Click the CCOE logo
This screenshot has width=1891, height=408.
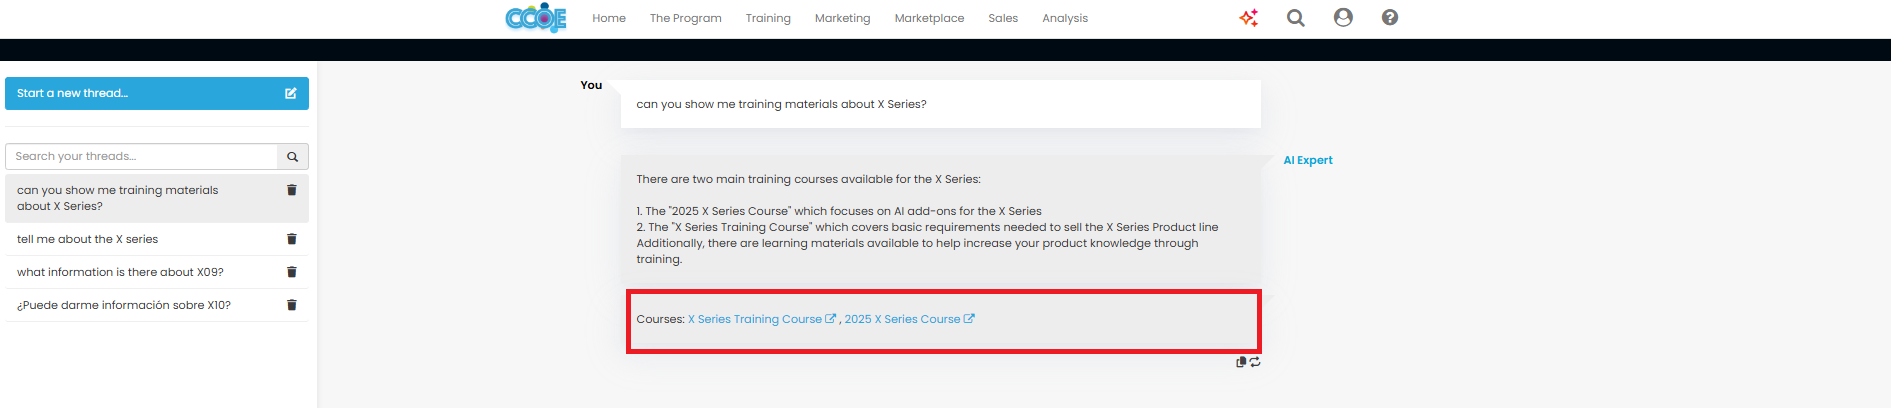coord(536,18)
